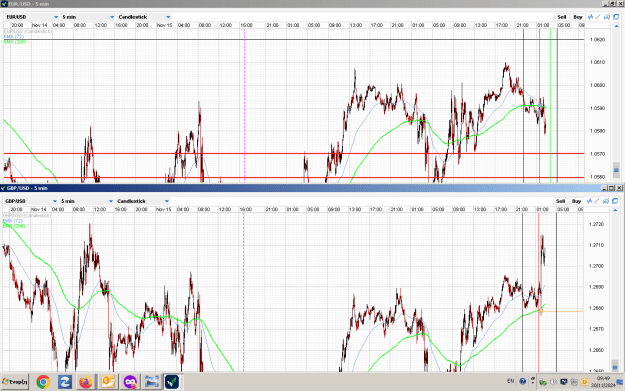Open Firefox from taskbar
The width and height of the screenshot is (625, 391).
pos(86,382)
